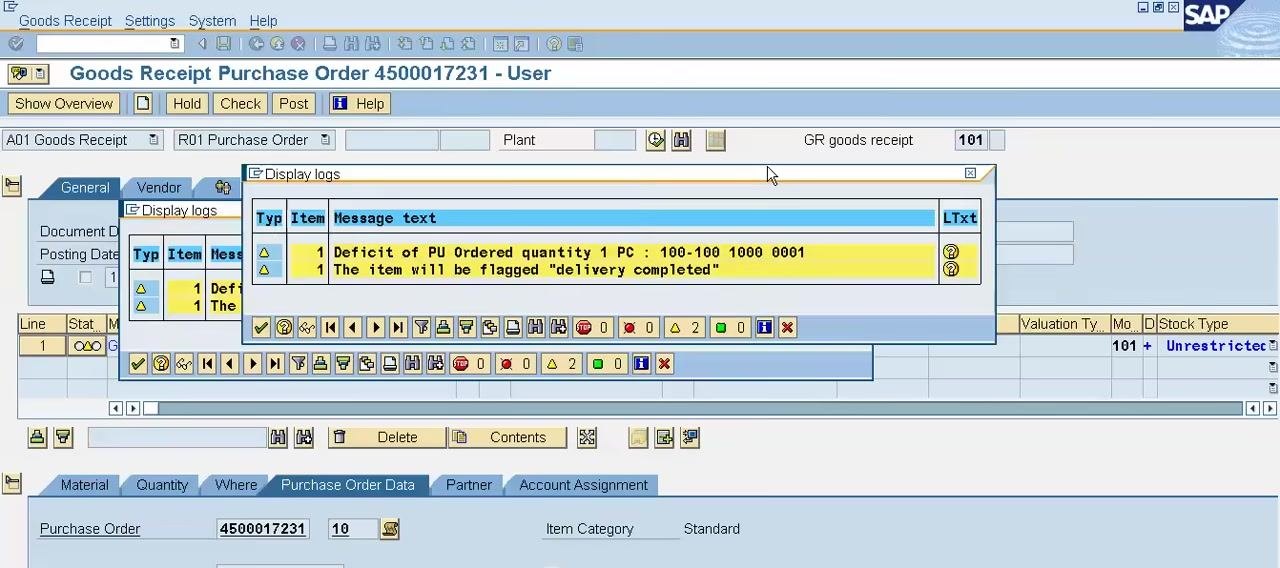Image resolution: width=1280 pixels, height=568 pixels.
Task: Print messages from front Display logs dialog
Action: 513,327
